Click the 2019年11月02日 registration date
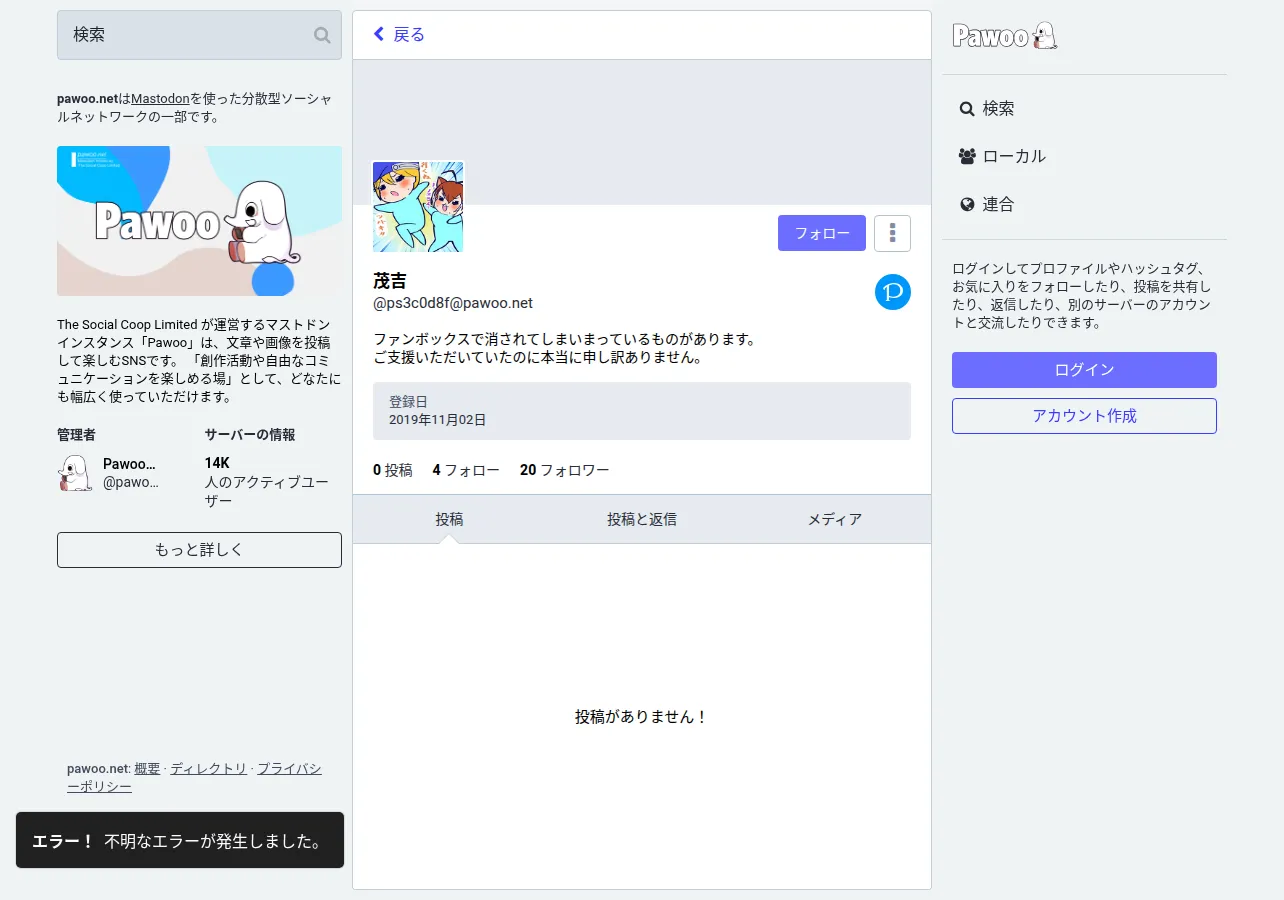This screenshot has height=900, width=1284. click(x=437, y=420)
